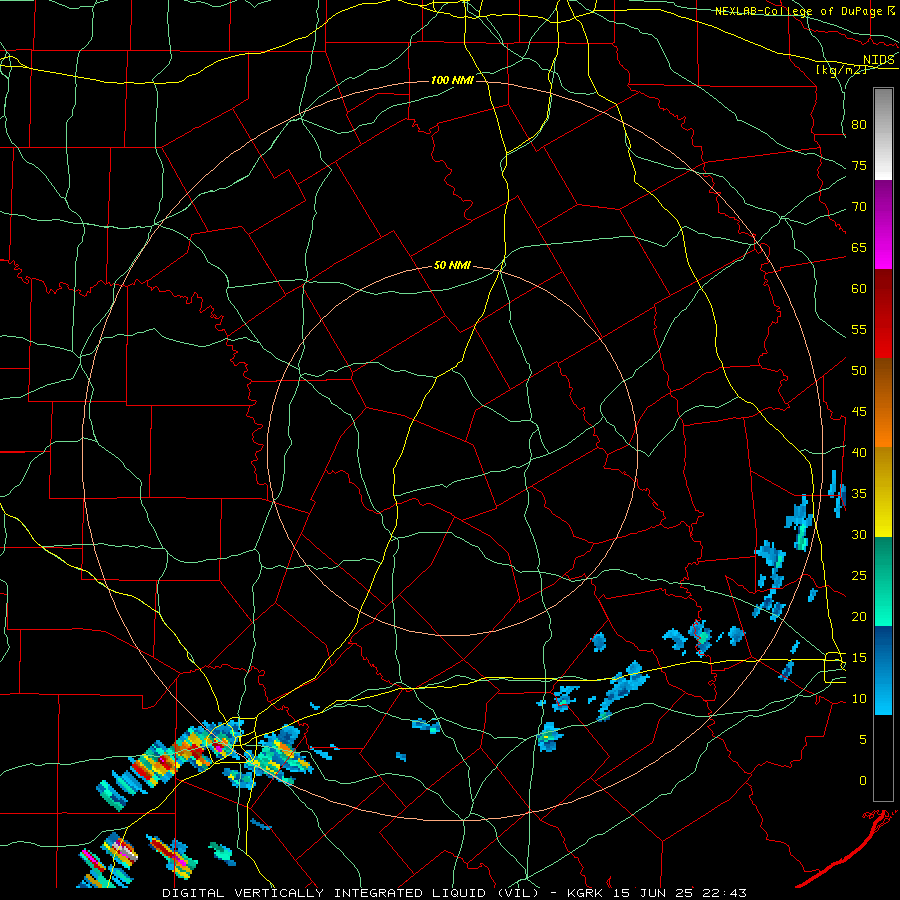Click the "70" value on the color scale
900x900 pixels.
859,207
